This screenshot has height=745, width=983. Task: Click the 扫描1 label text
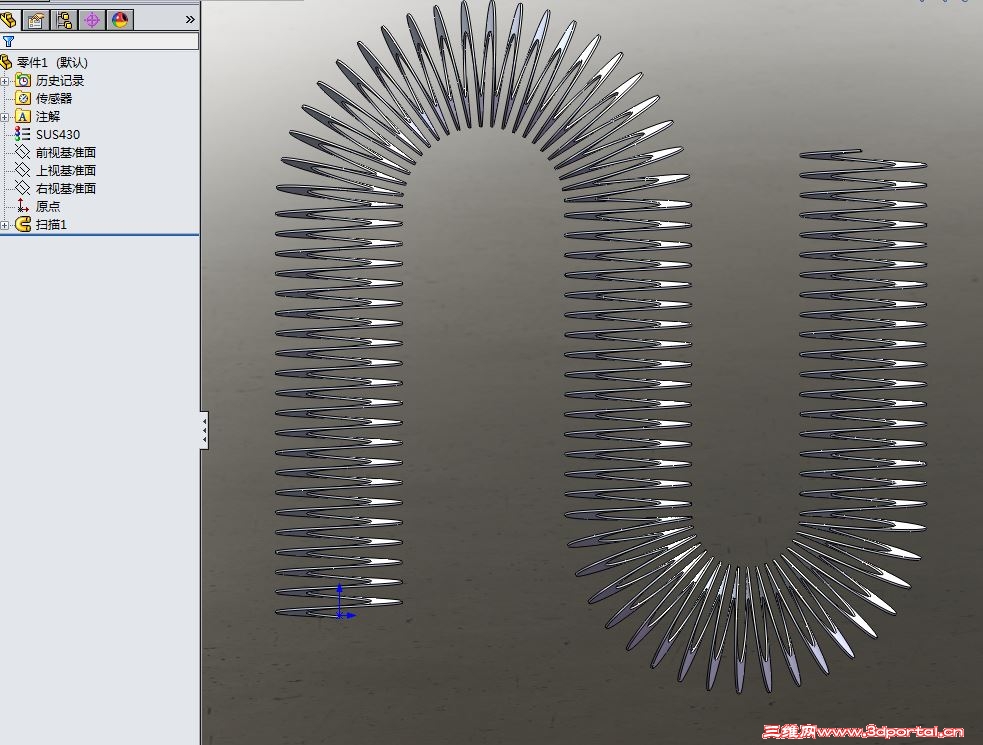[51, 225]
